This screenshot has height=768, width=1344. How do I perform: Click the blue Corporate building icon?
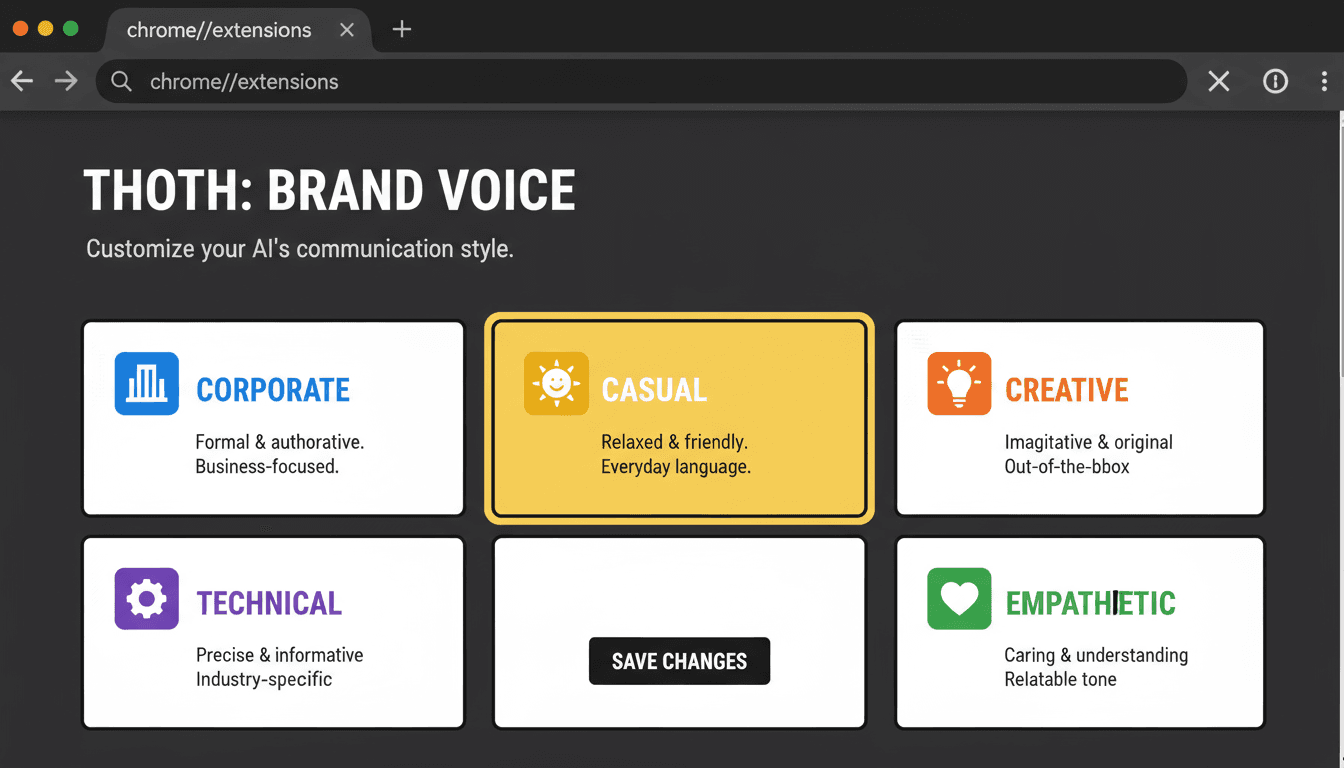pos(147,383)
